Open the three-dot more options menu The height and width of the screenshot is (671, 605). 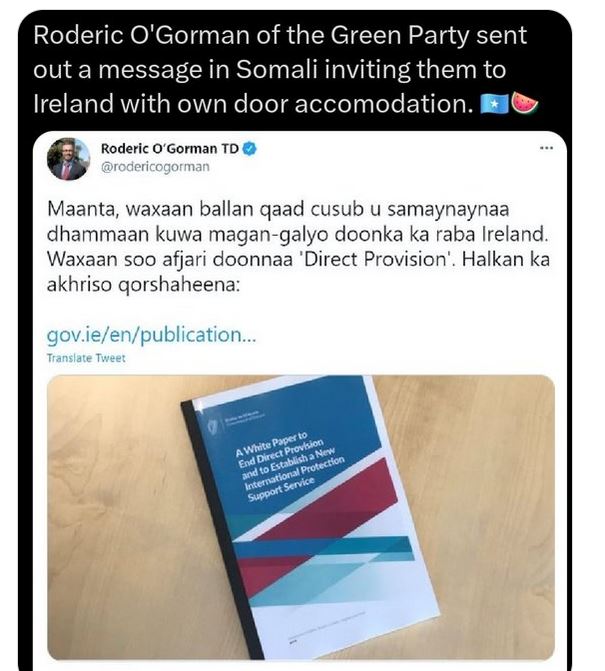[x=546, y=148]
